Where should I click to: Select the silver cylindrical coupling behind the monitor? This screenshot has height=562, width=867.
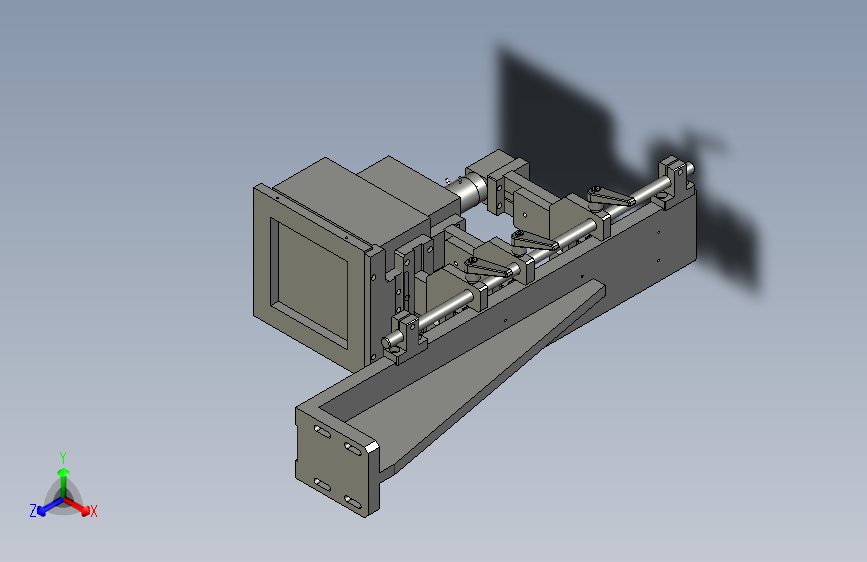click(468, 191)
